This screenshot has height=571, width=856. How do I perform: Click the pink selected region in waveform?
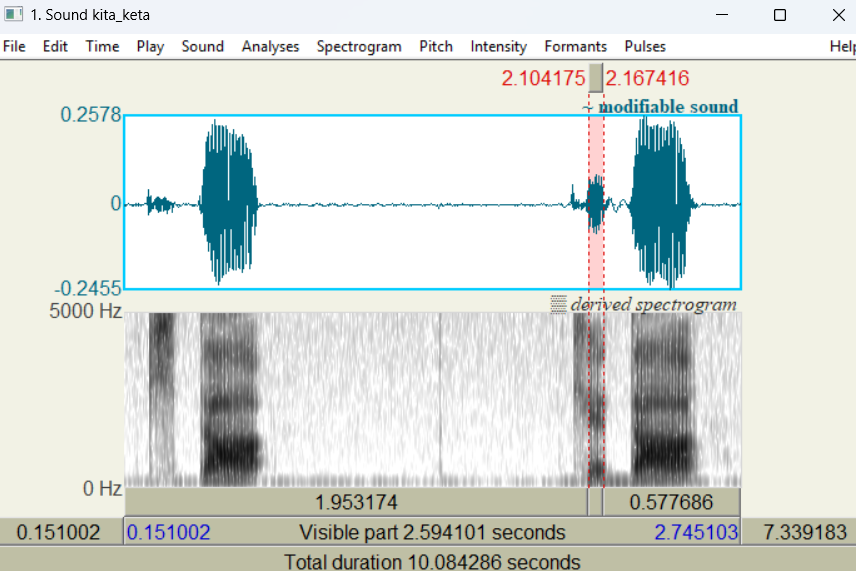(596, 202)
